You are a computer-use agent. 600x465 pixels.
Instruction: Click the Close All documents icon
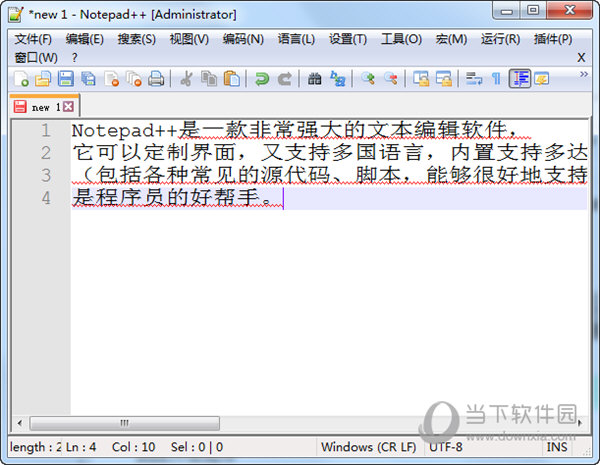point(134,79)
